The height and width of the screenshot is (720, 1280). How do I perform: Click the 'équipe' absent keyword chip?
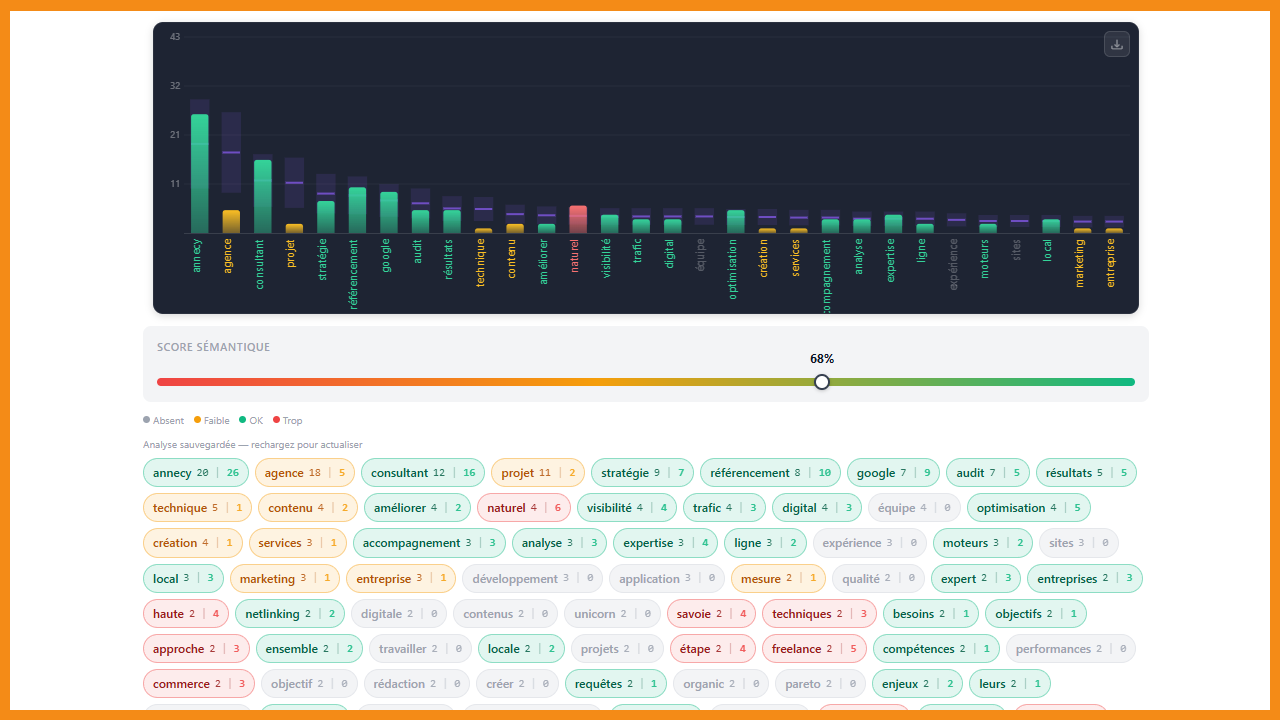pyautogui.click(x=913, y=508)
